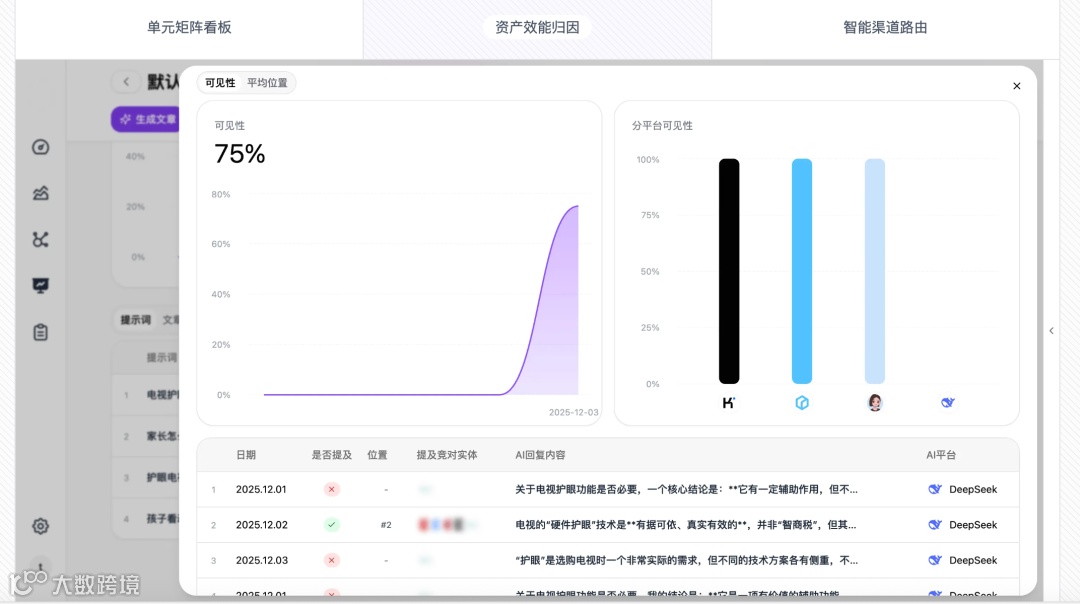This screenshot has height=604, width=1080.
Task: Click green check status in 2025.12.02 row
Action: point(331,525)
